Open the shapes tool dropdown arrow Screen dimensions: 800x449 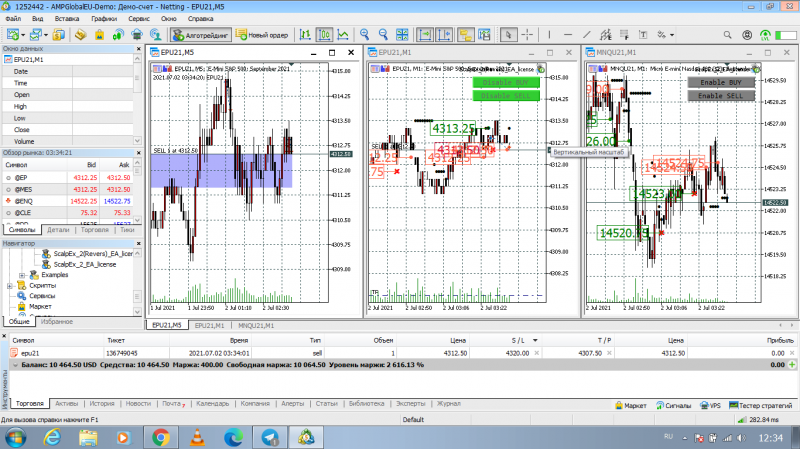coord(672,35)
